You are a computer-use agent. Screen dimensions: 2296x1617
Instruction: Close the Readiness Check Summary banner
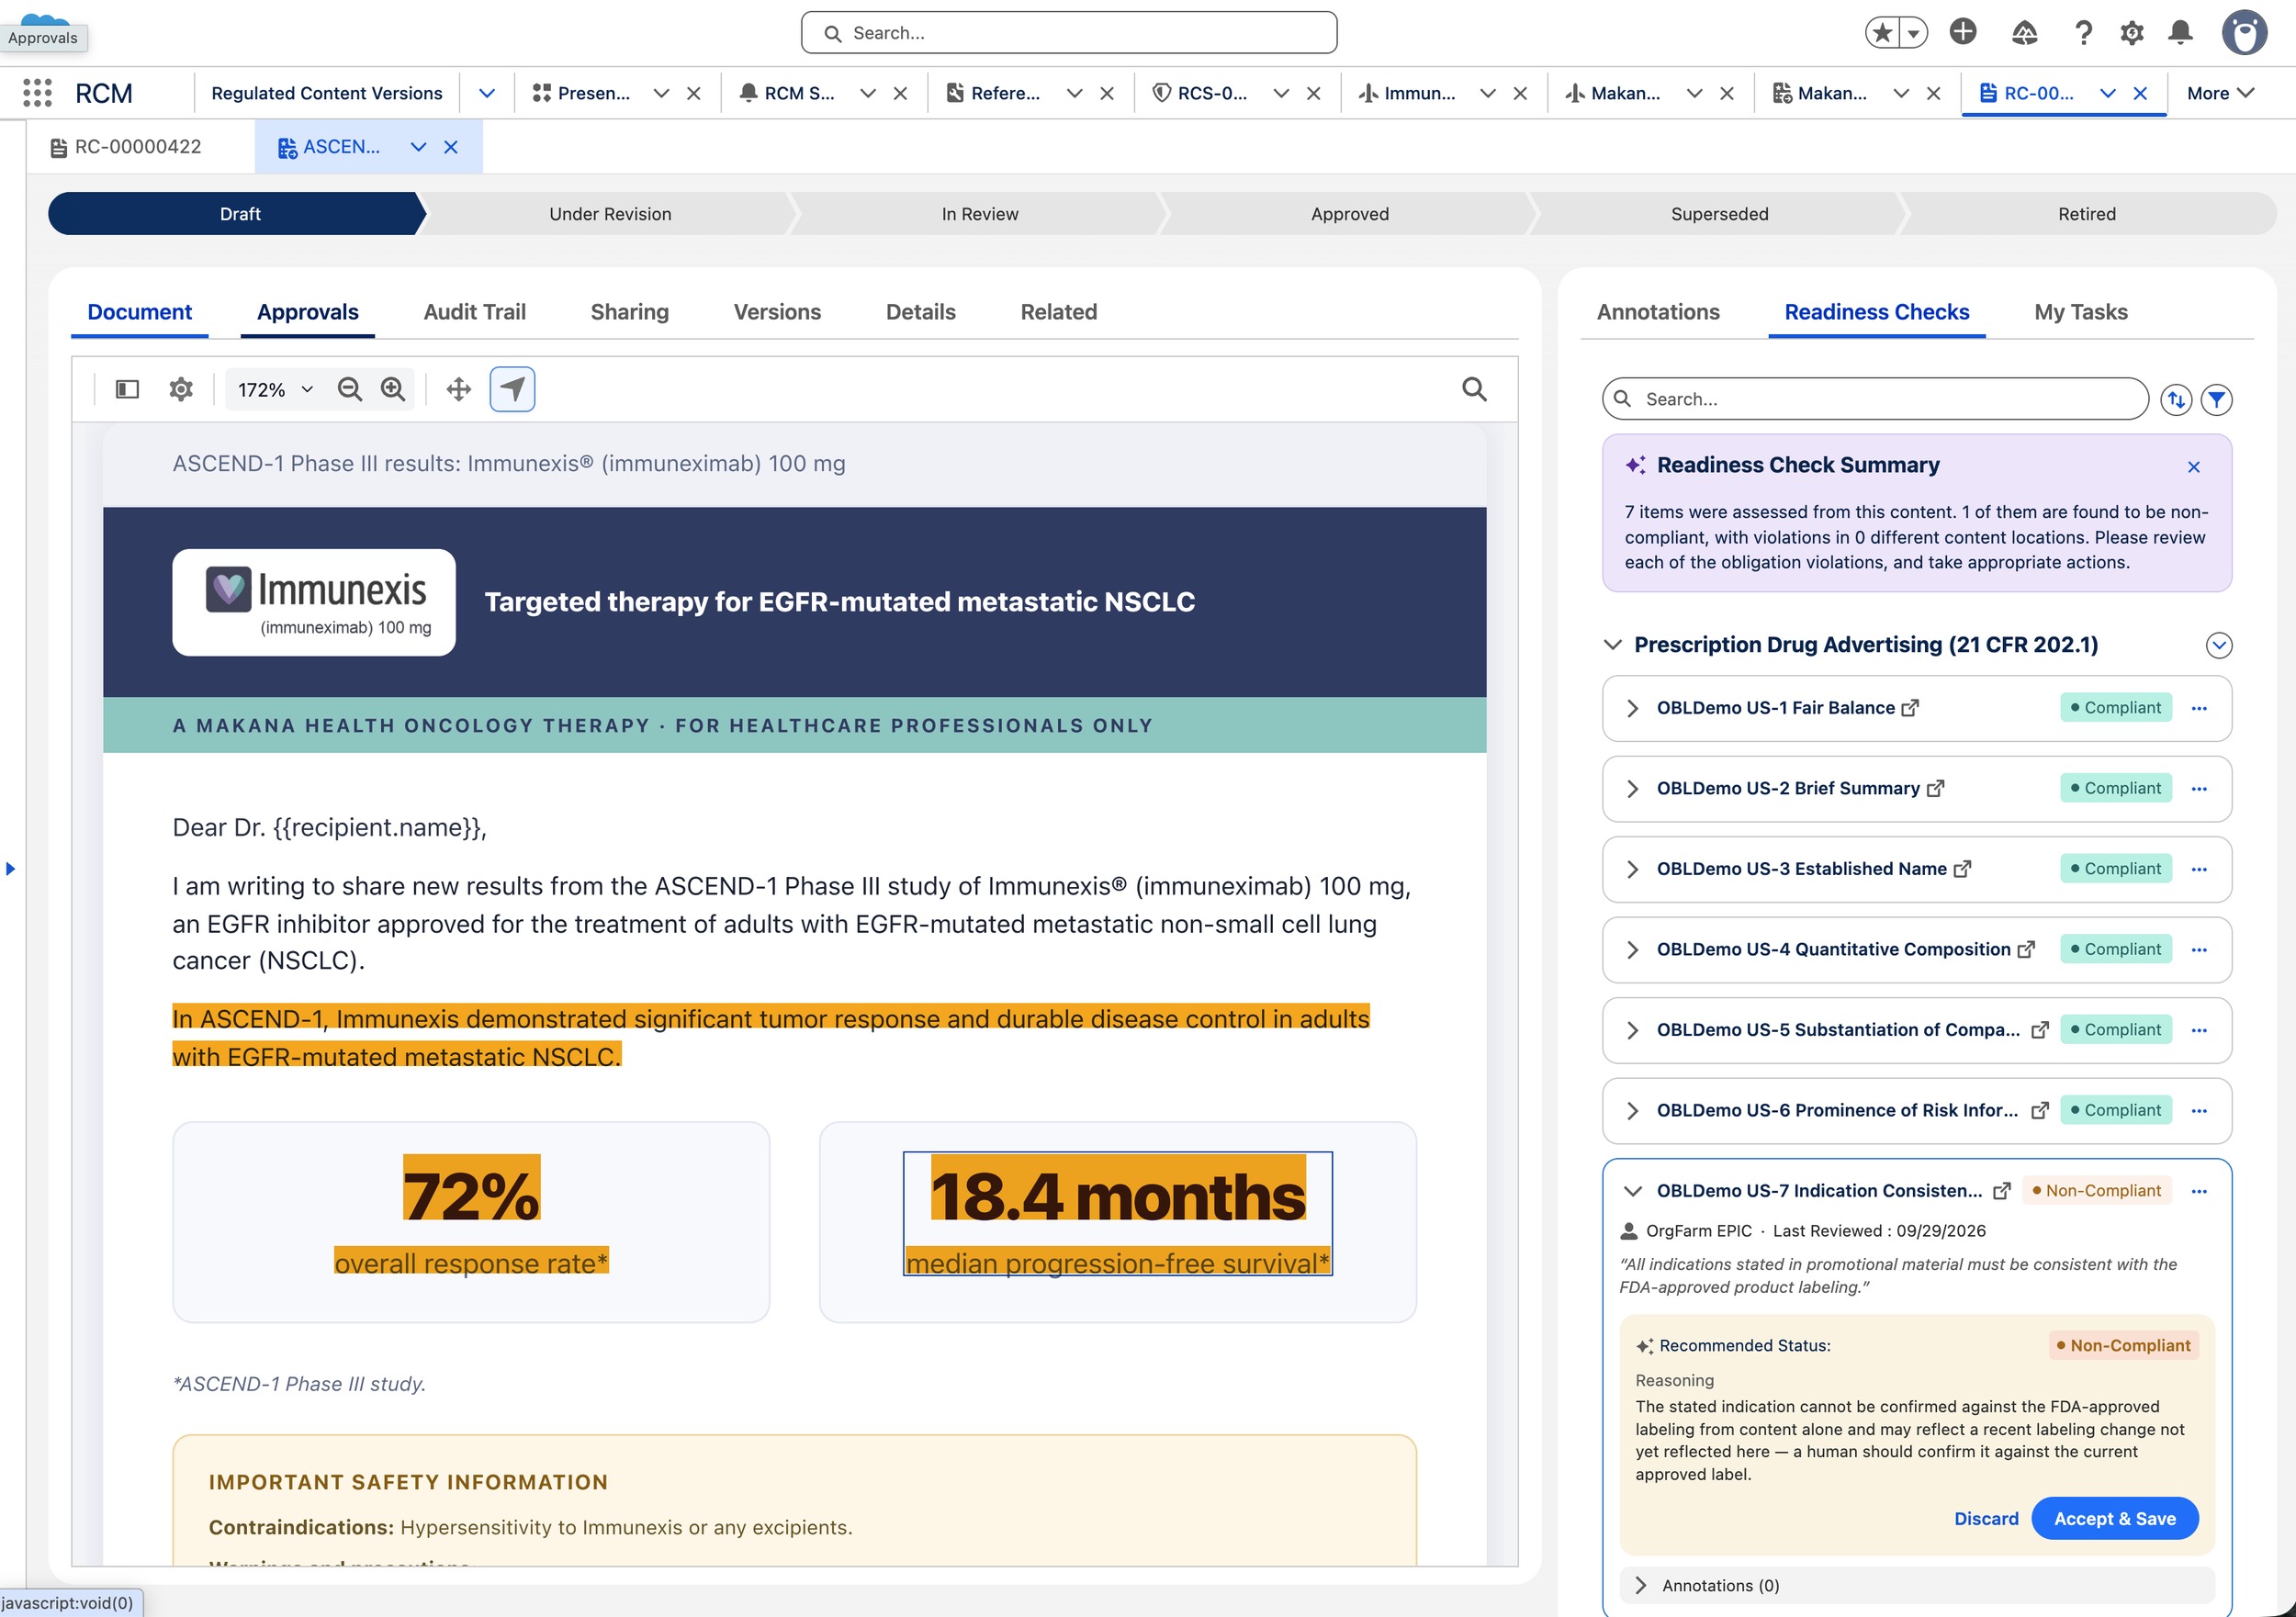(x=2194, y=467)
